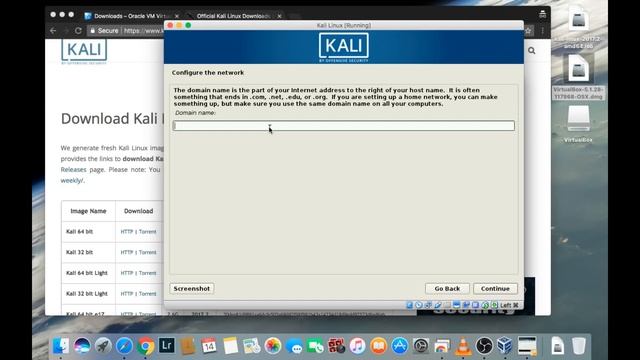The height and width of the screenshot is (360, 640).
Task: Click Torrent link for Kali 64 bit
Action: pyautogui.click(x=147, y=231)
